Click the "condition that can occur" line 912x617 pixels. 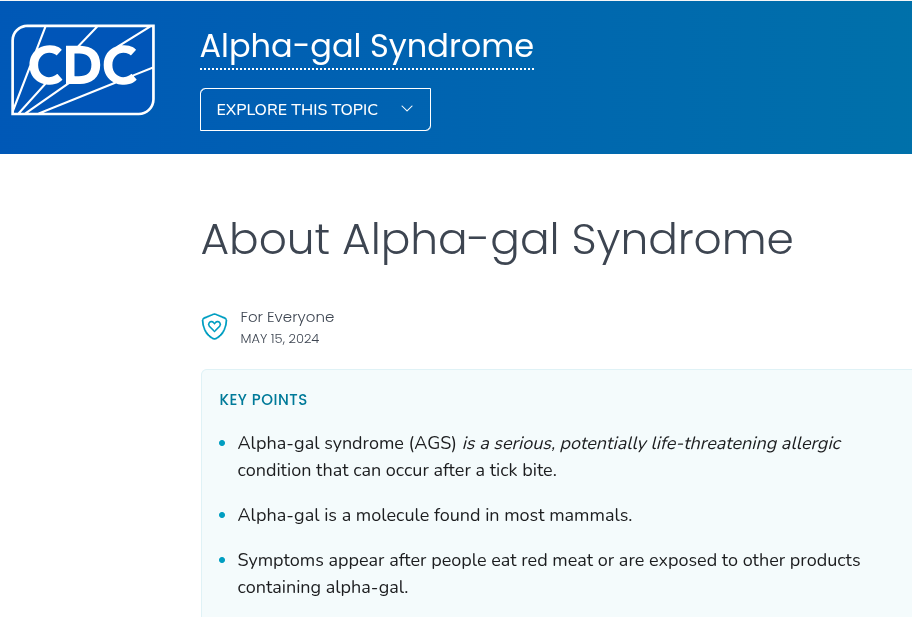396,470
